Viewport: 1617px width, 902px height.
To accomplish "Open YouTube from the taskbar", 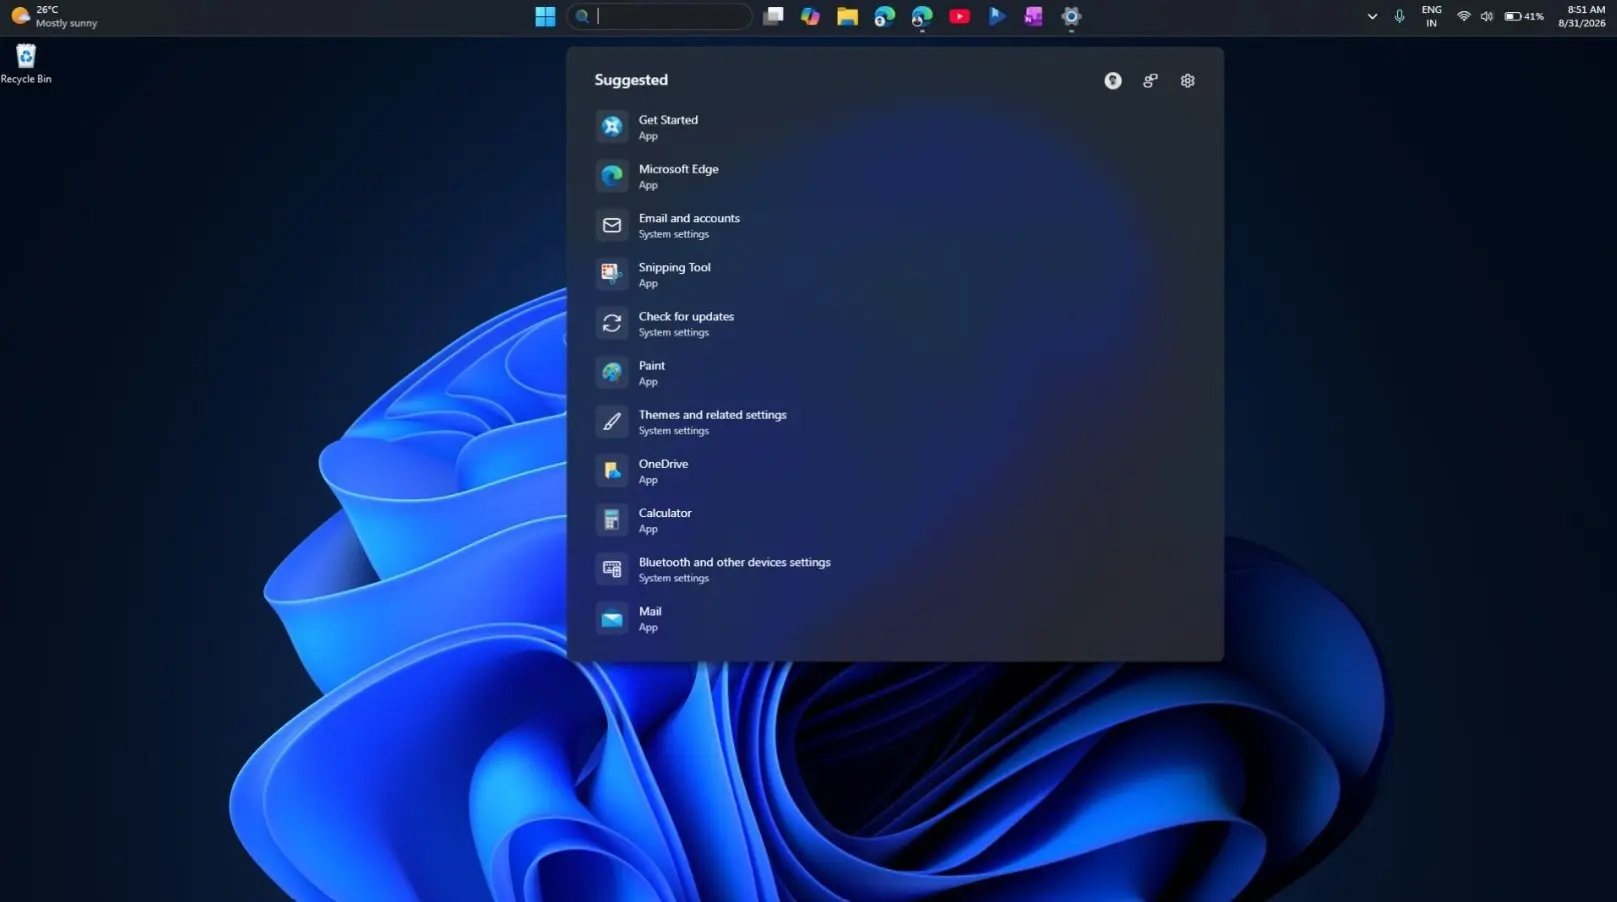I will point(960,16).
